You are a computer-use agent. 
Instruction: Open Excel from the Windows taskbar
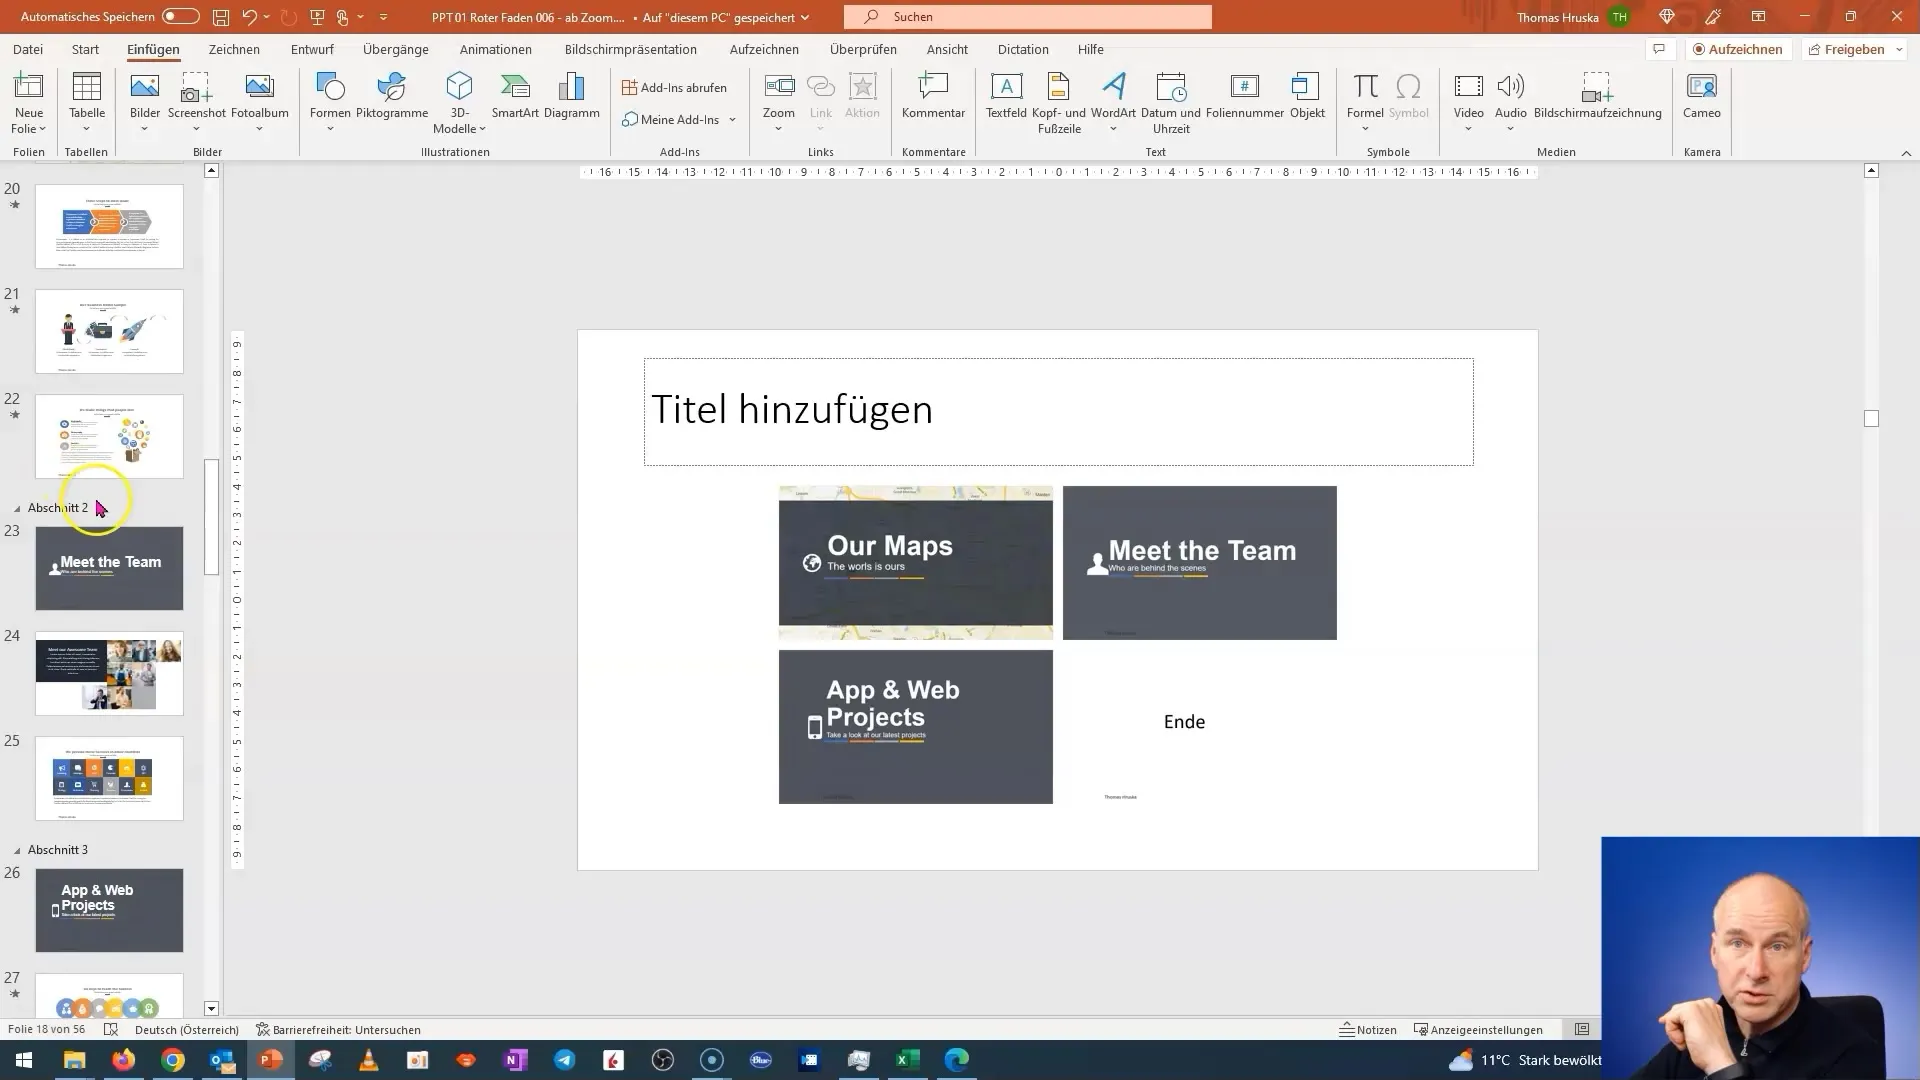pyautogui.click(x=907, y=1060)
